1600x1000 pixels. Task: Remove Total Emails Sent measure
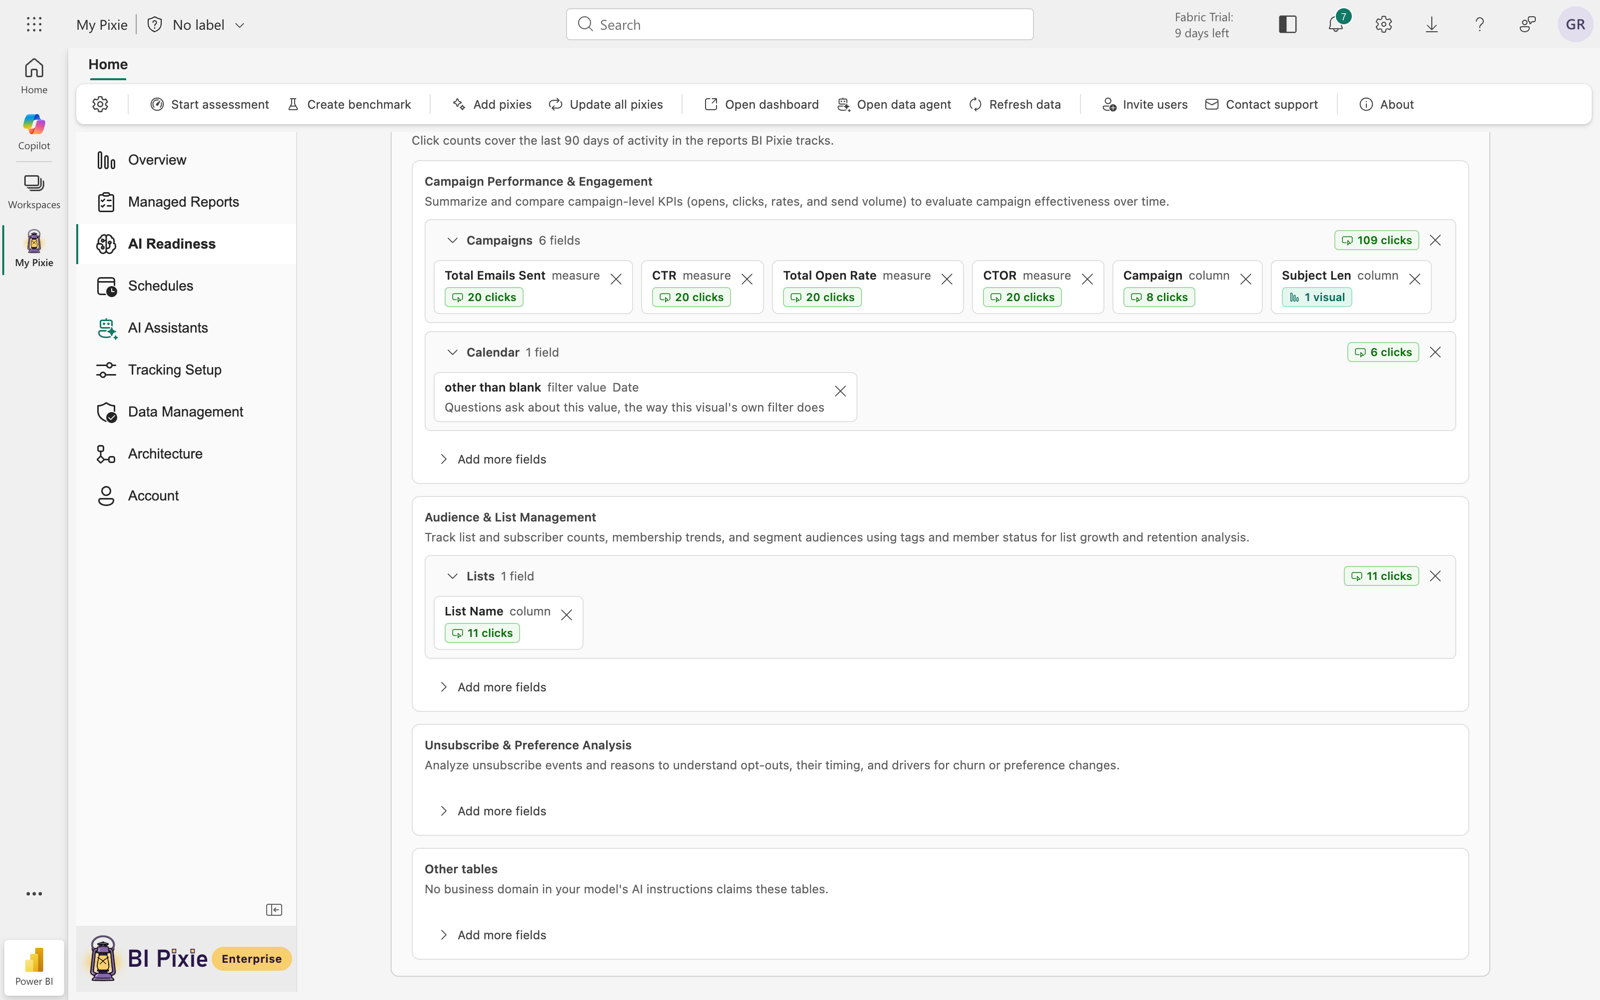[616, 279]
